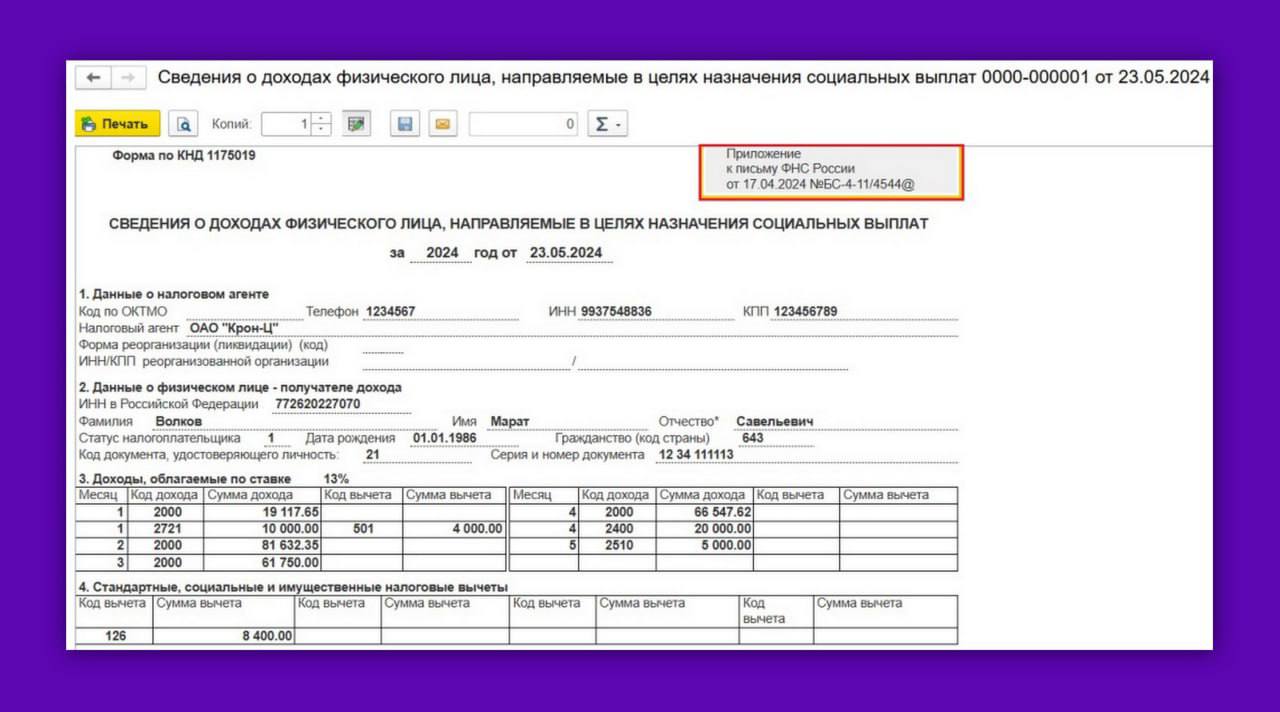Save document using the floppy disk icon
Image resolution: width=1280 pixels, height=712 pixels.
(405, 124)
